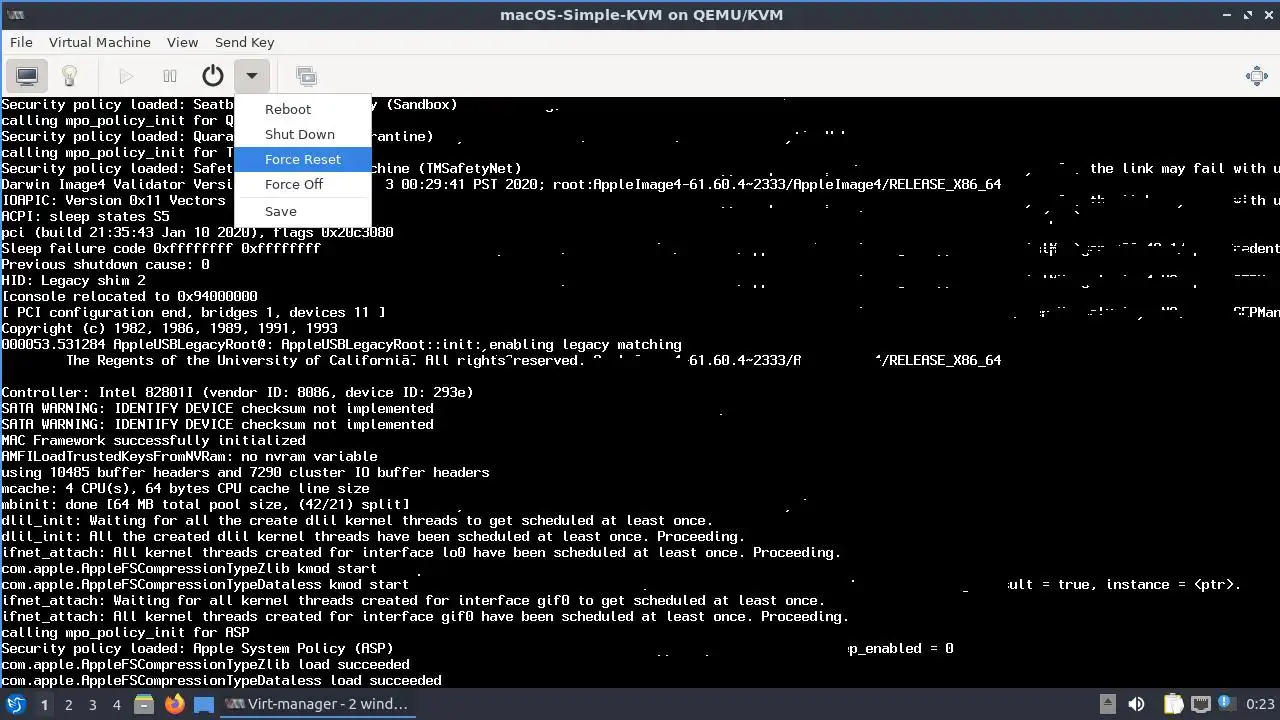Click '[console relocated to 0x94000000' line
Image resolution: width=1280 pixels, height=720 pixels.
click(130, 296)
